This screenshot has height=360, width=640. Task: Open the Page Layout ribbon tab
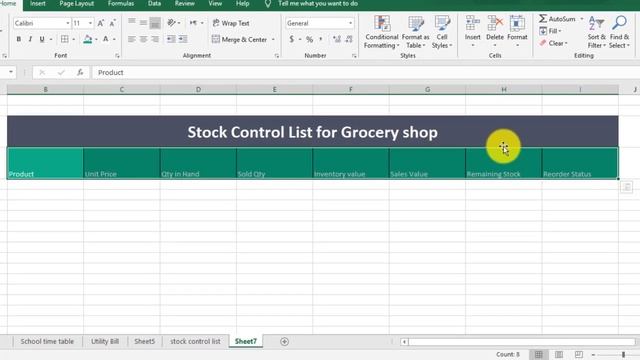(76, 4)
